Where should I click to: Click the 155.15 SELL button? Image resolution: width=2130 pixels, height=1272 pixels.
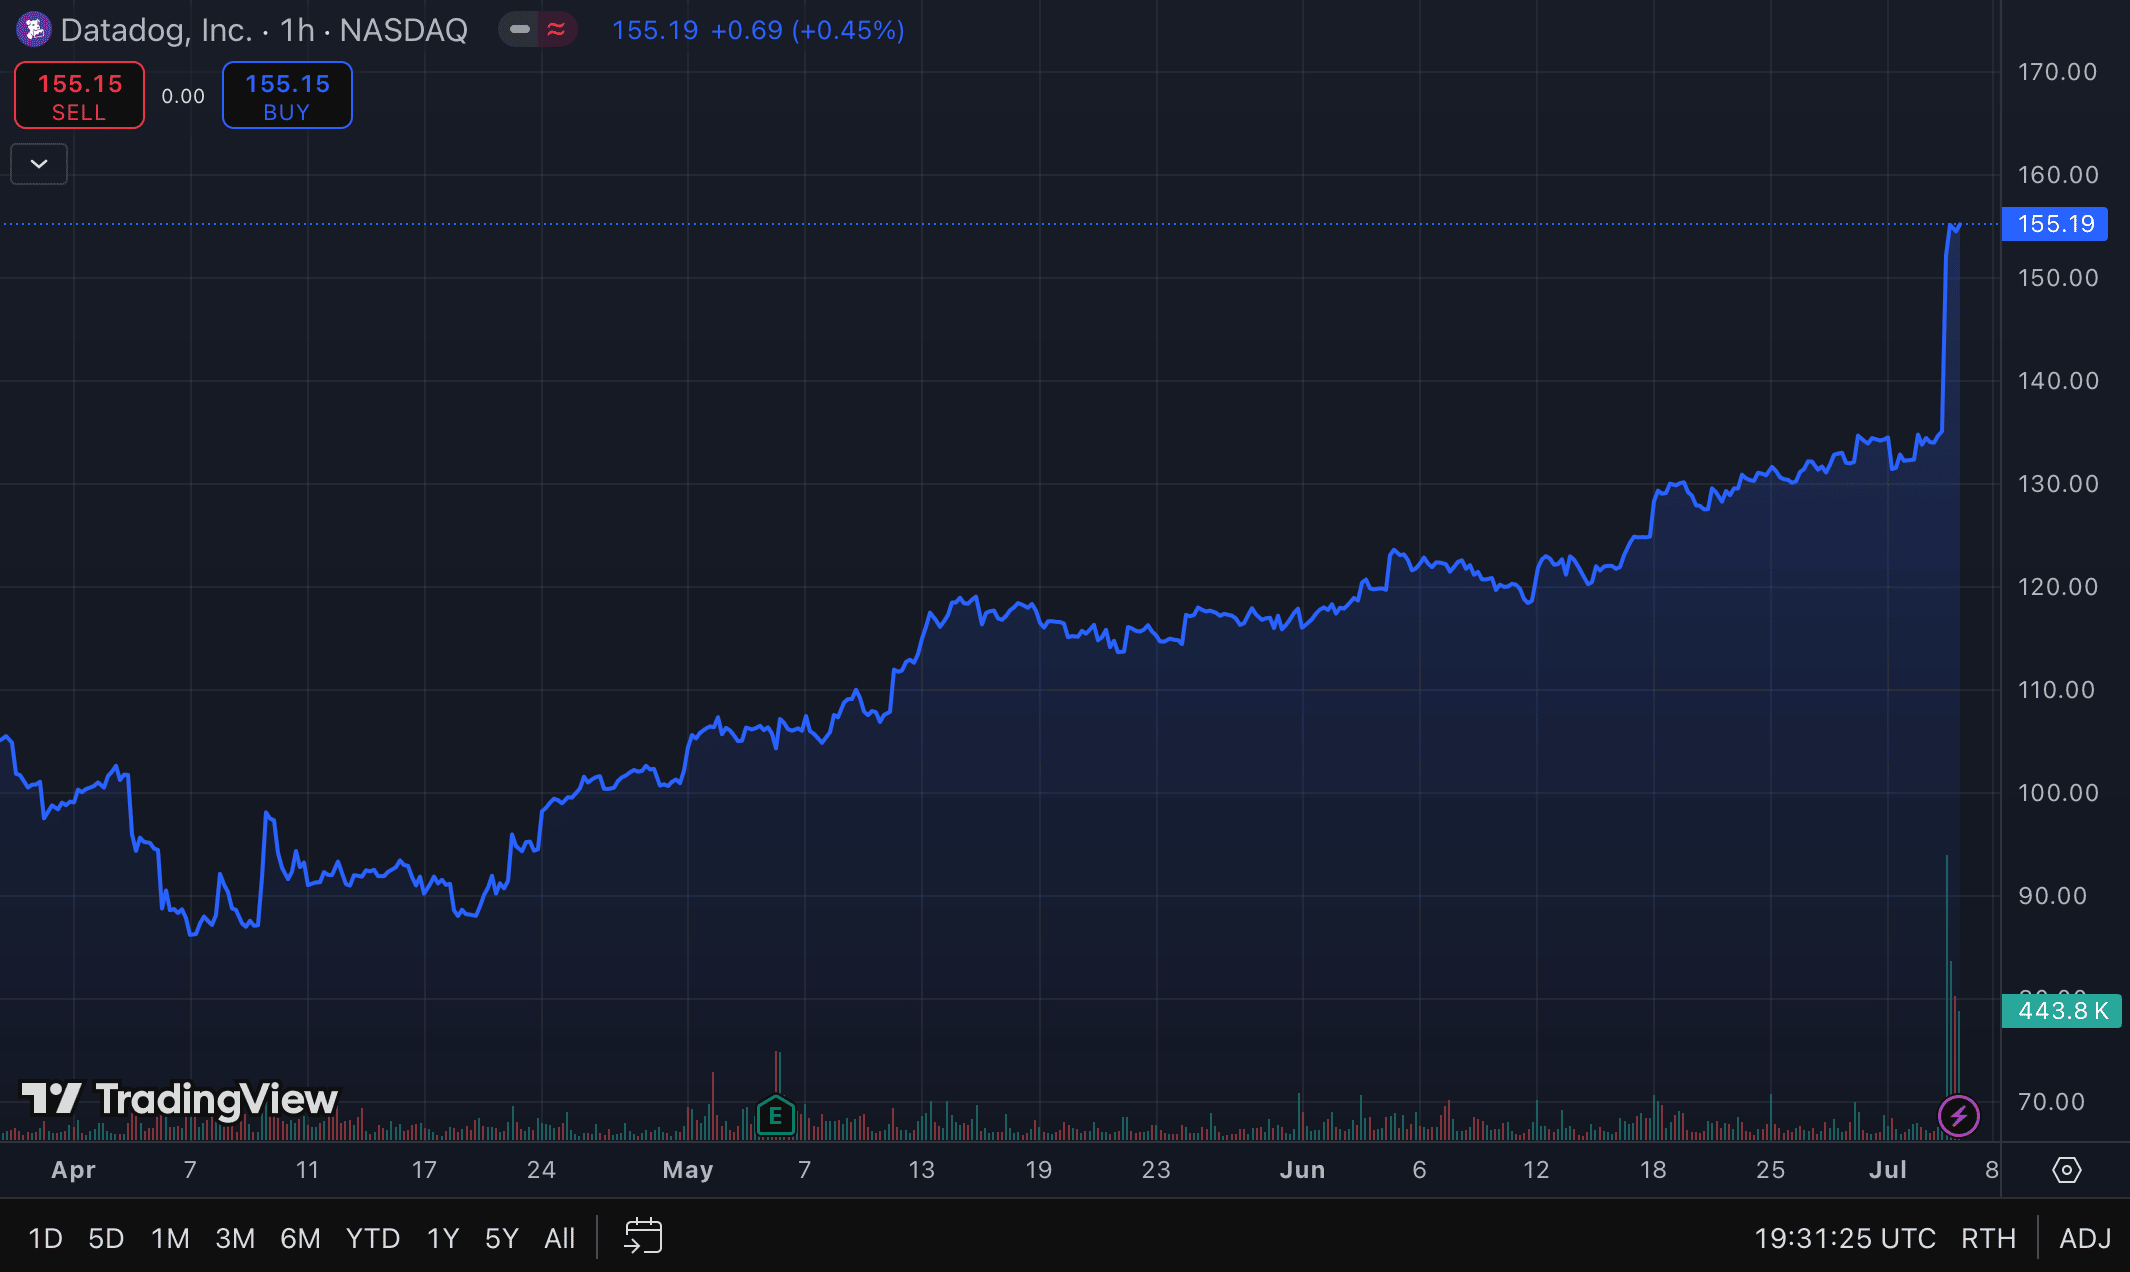[x=79, y=95]
